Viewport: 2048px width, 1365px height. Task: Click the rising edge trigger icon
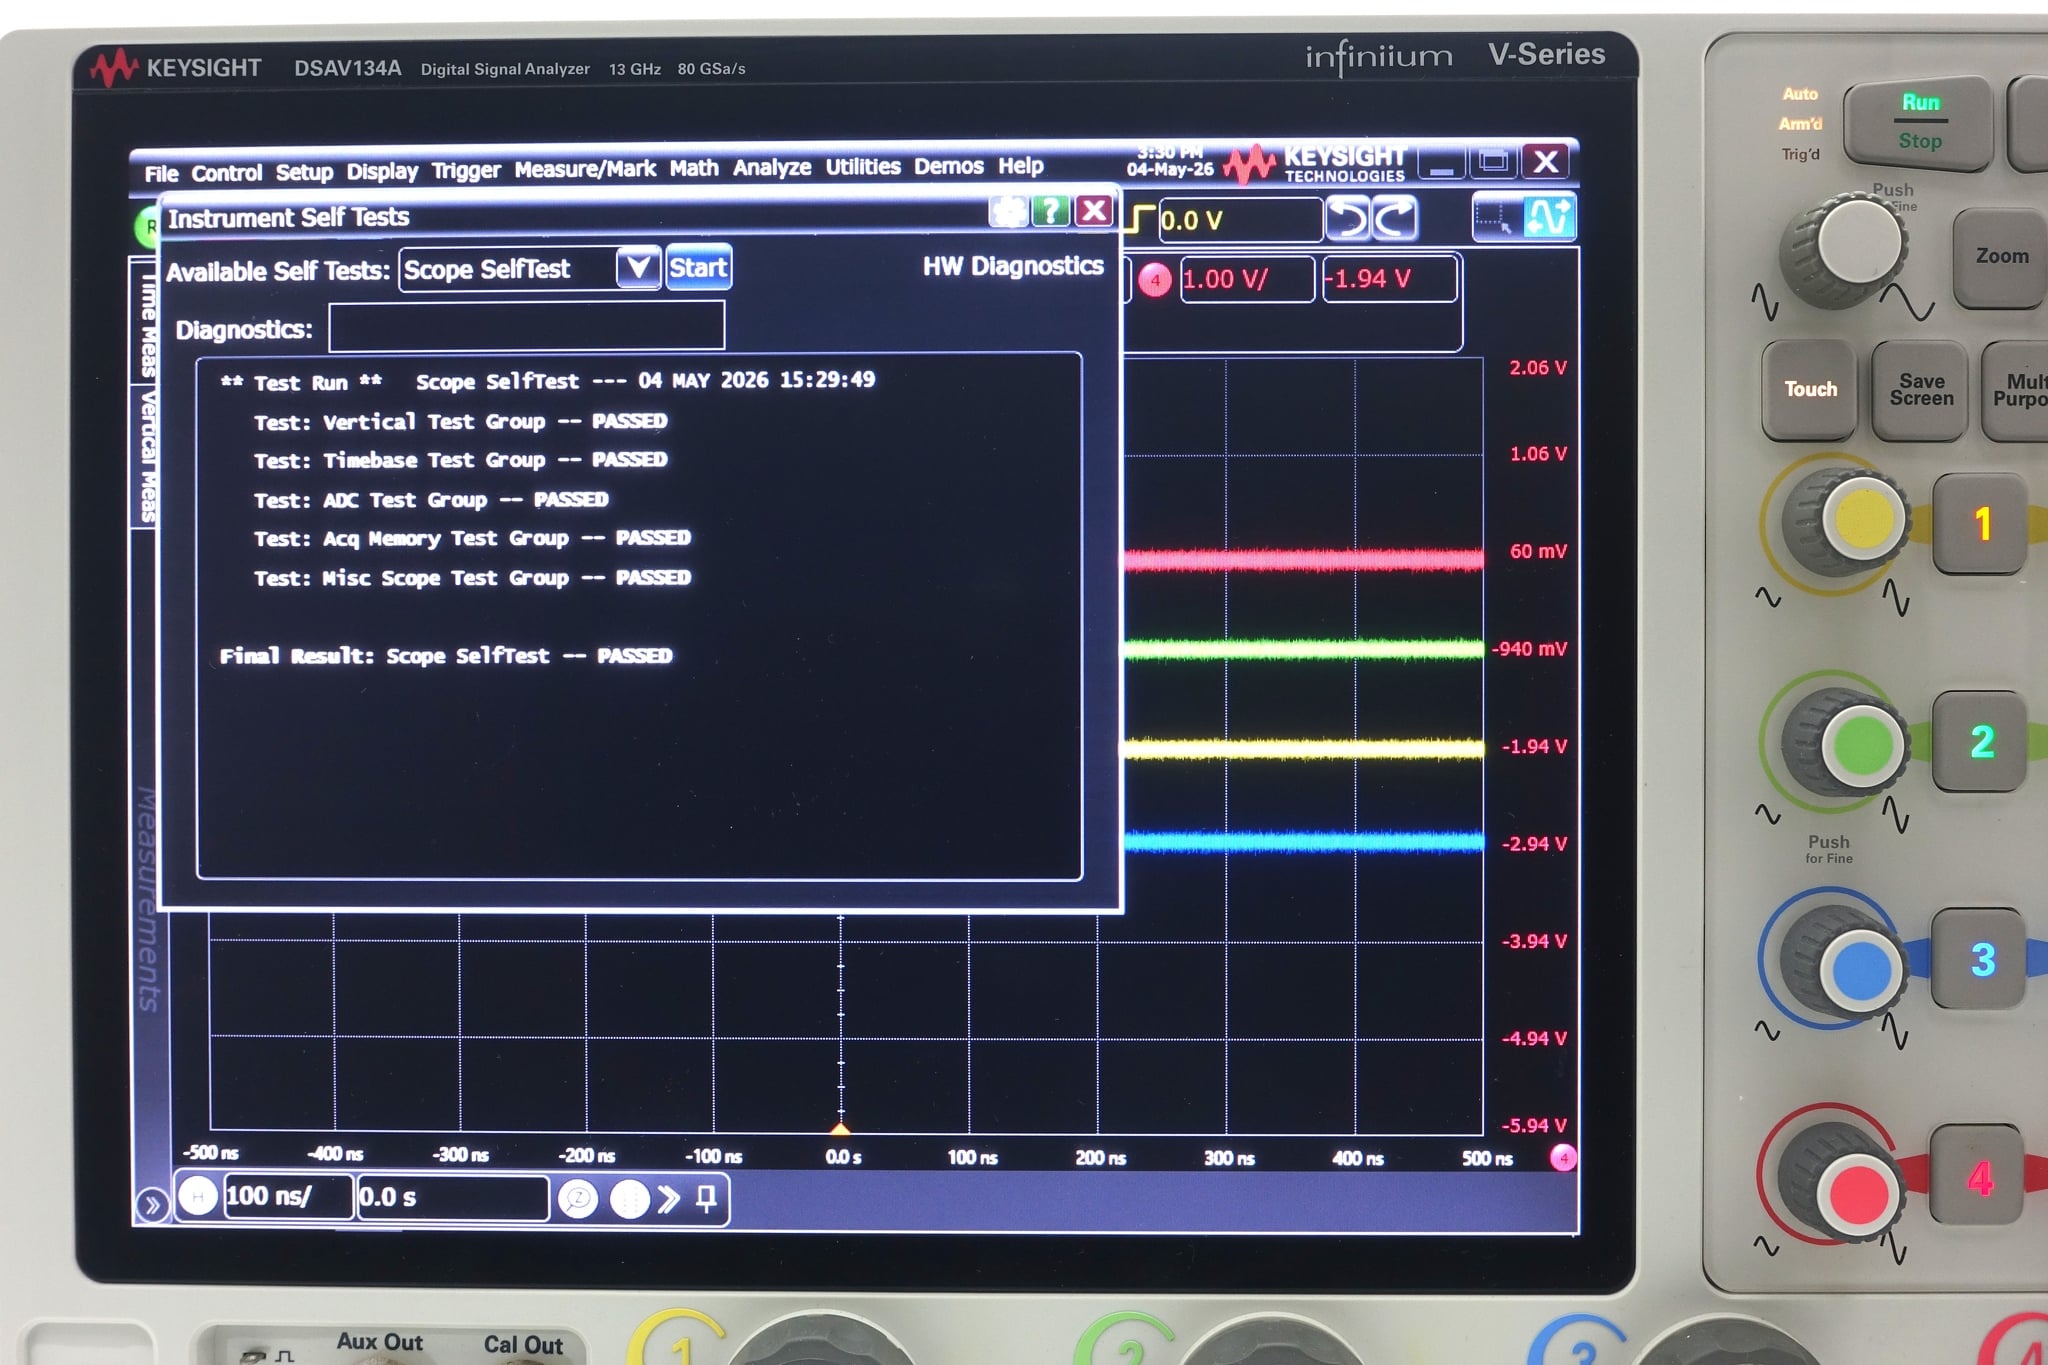(1140, 219)
